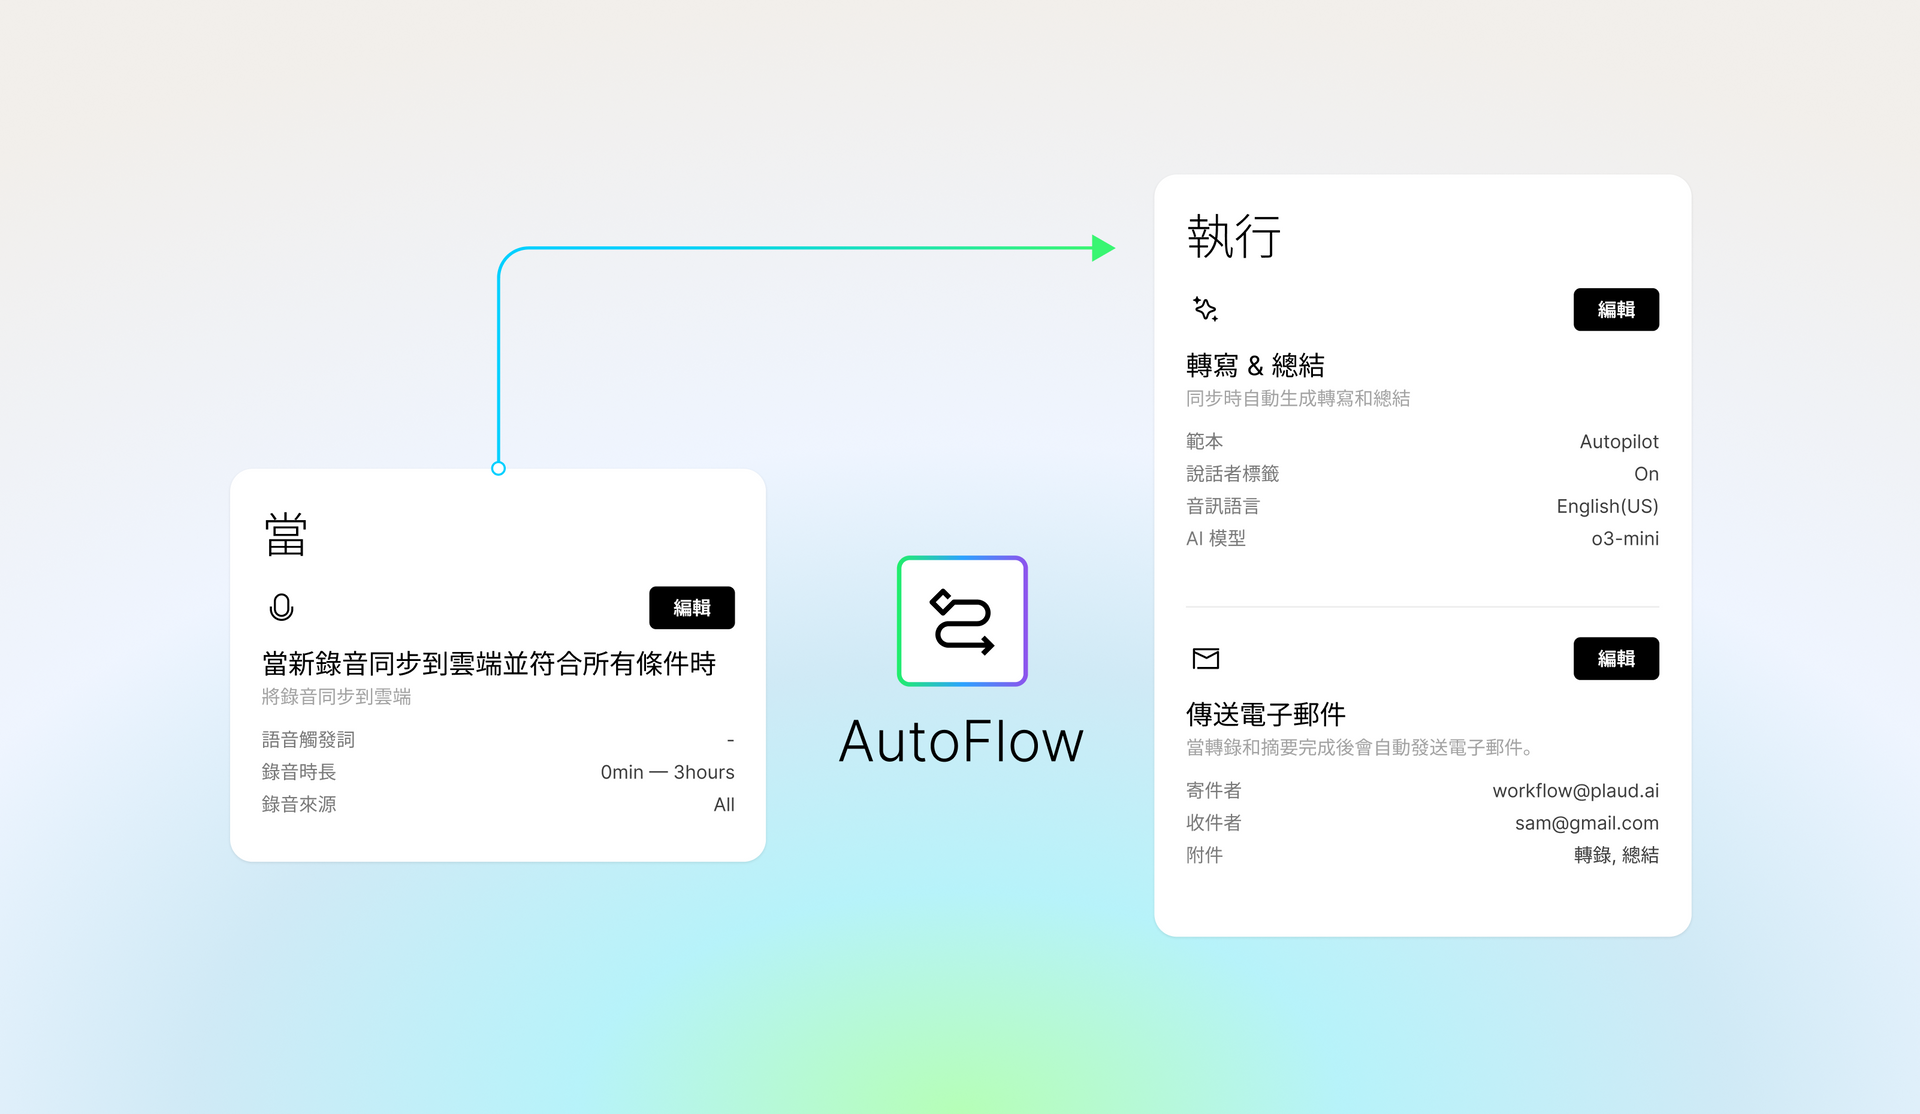1920x1114 pixels.
Task: Click the microphone icon in trigger card
Action: coord(282,607)
